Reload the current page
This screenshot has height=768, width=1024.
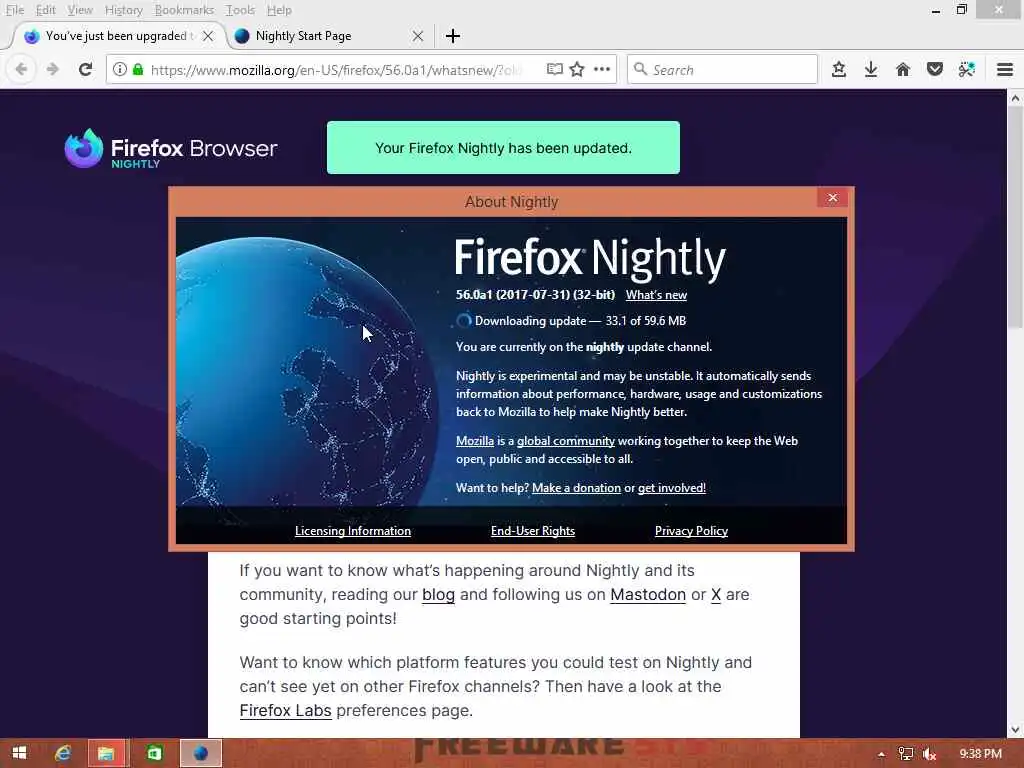[86, 69]
